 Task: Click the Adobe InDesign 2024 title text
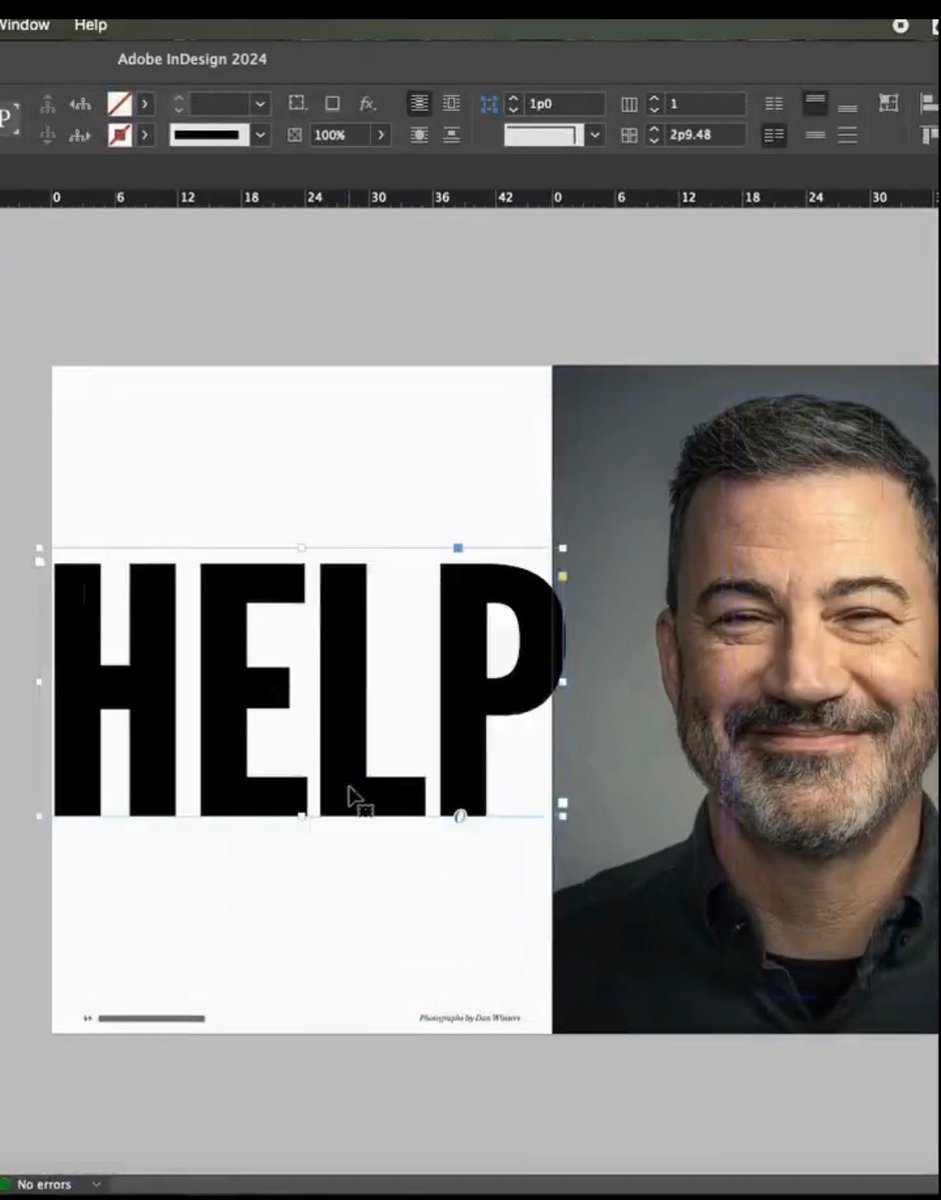[192, 59]
